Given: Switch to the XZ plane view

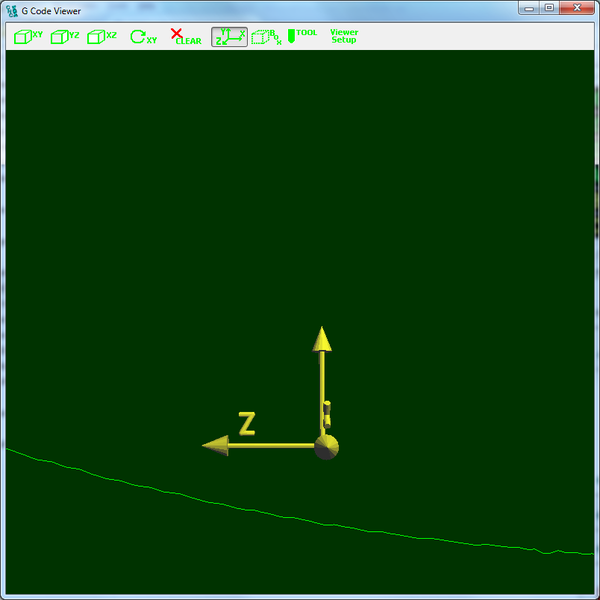Looking at the screenshot, I should 102,37.
